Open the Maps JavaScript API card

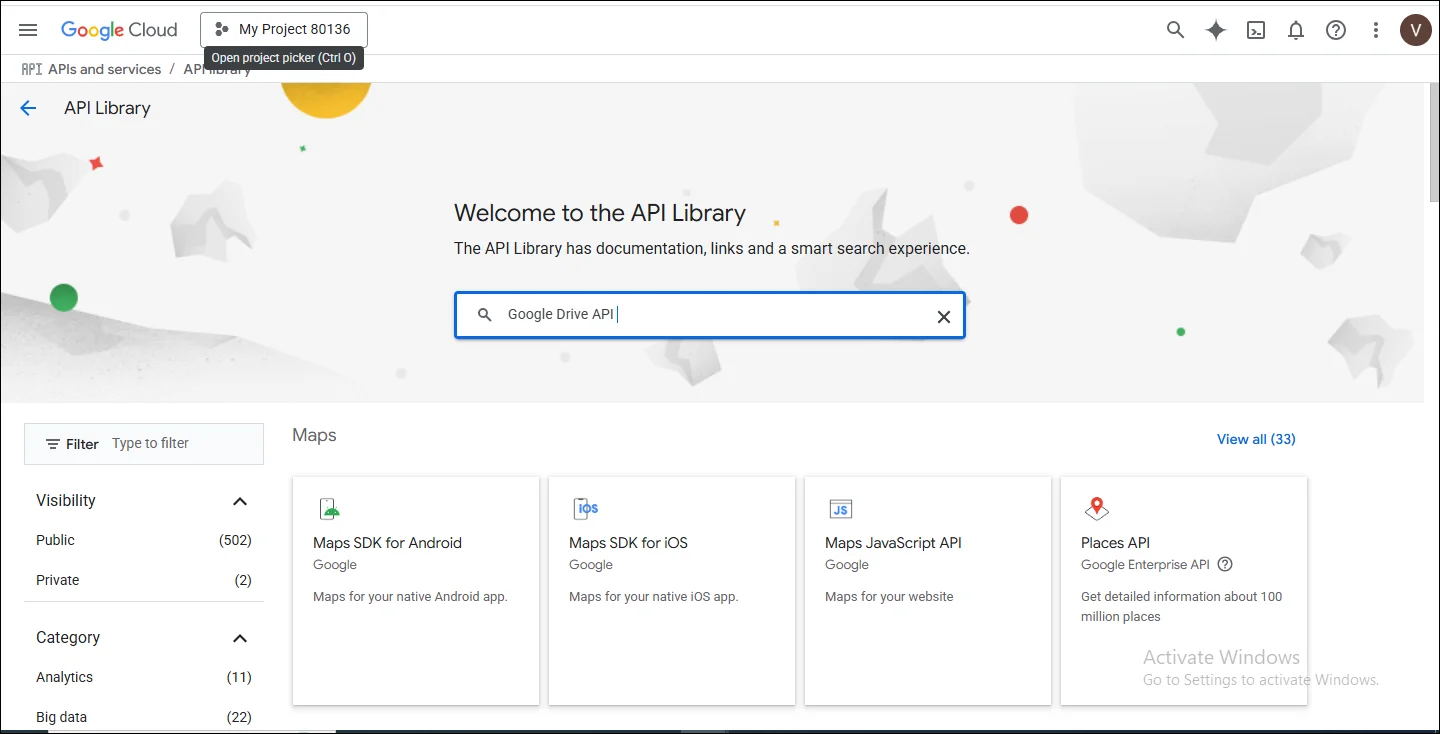coord(928,591)
